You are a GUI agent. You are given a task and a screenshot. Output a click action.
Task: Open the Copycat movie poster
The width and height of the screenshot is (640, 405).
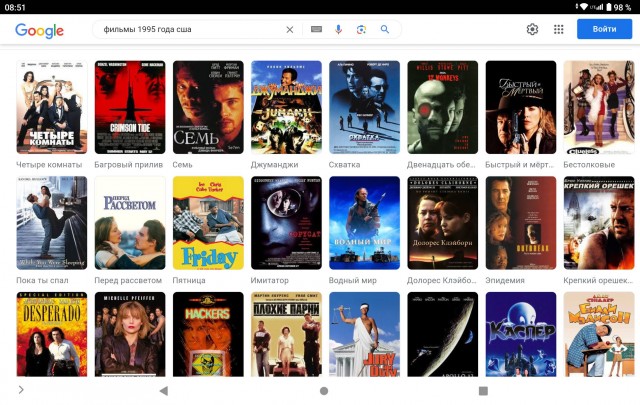coord(286,223)
